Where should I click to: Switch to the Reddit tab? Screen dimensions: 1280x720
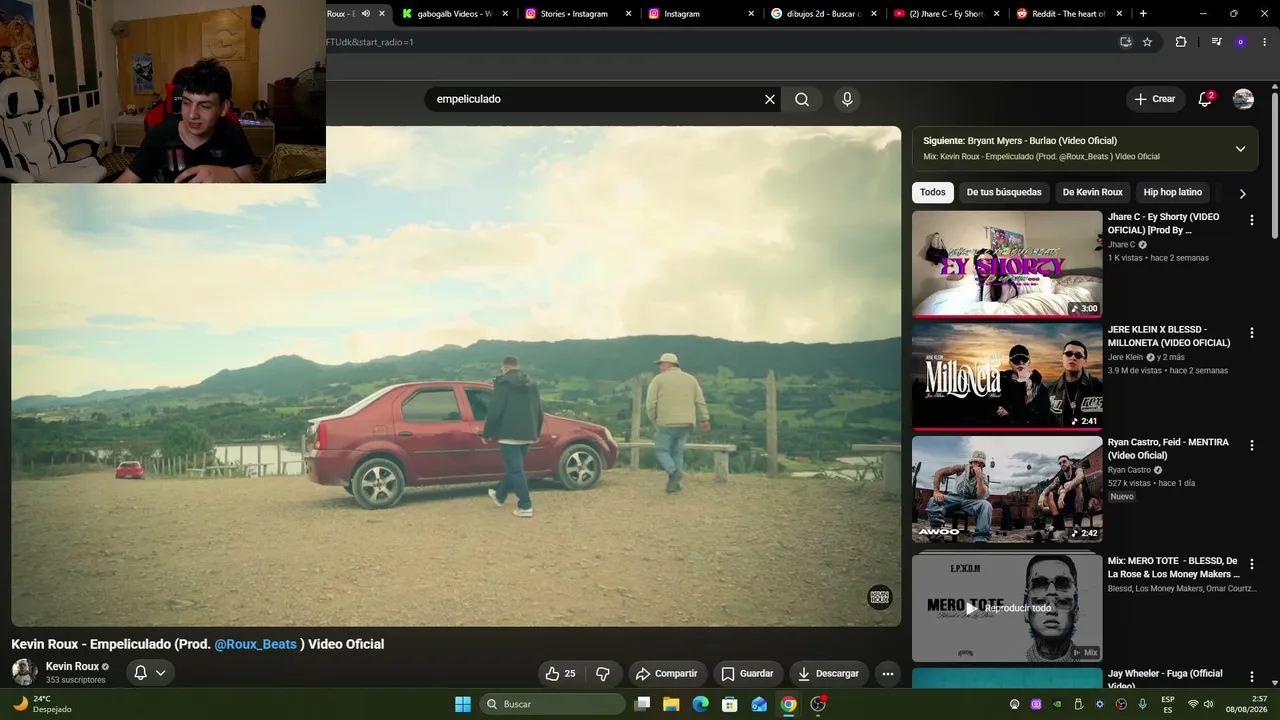[1070, 14]
